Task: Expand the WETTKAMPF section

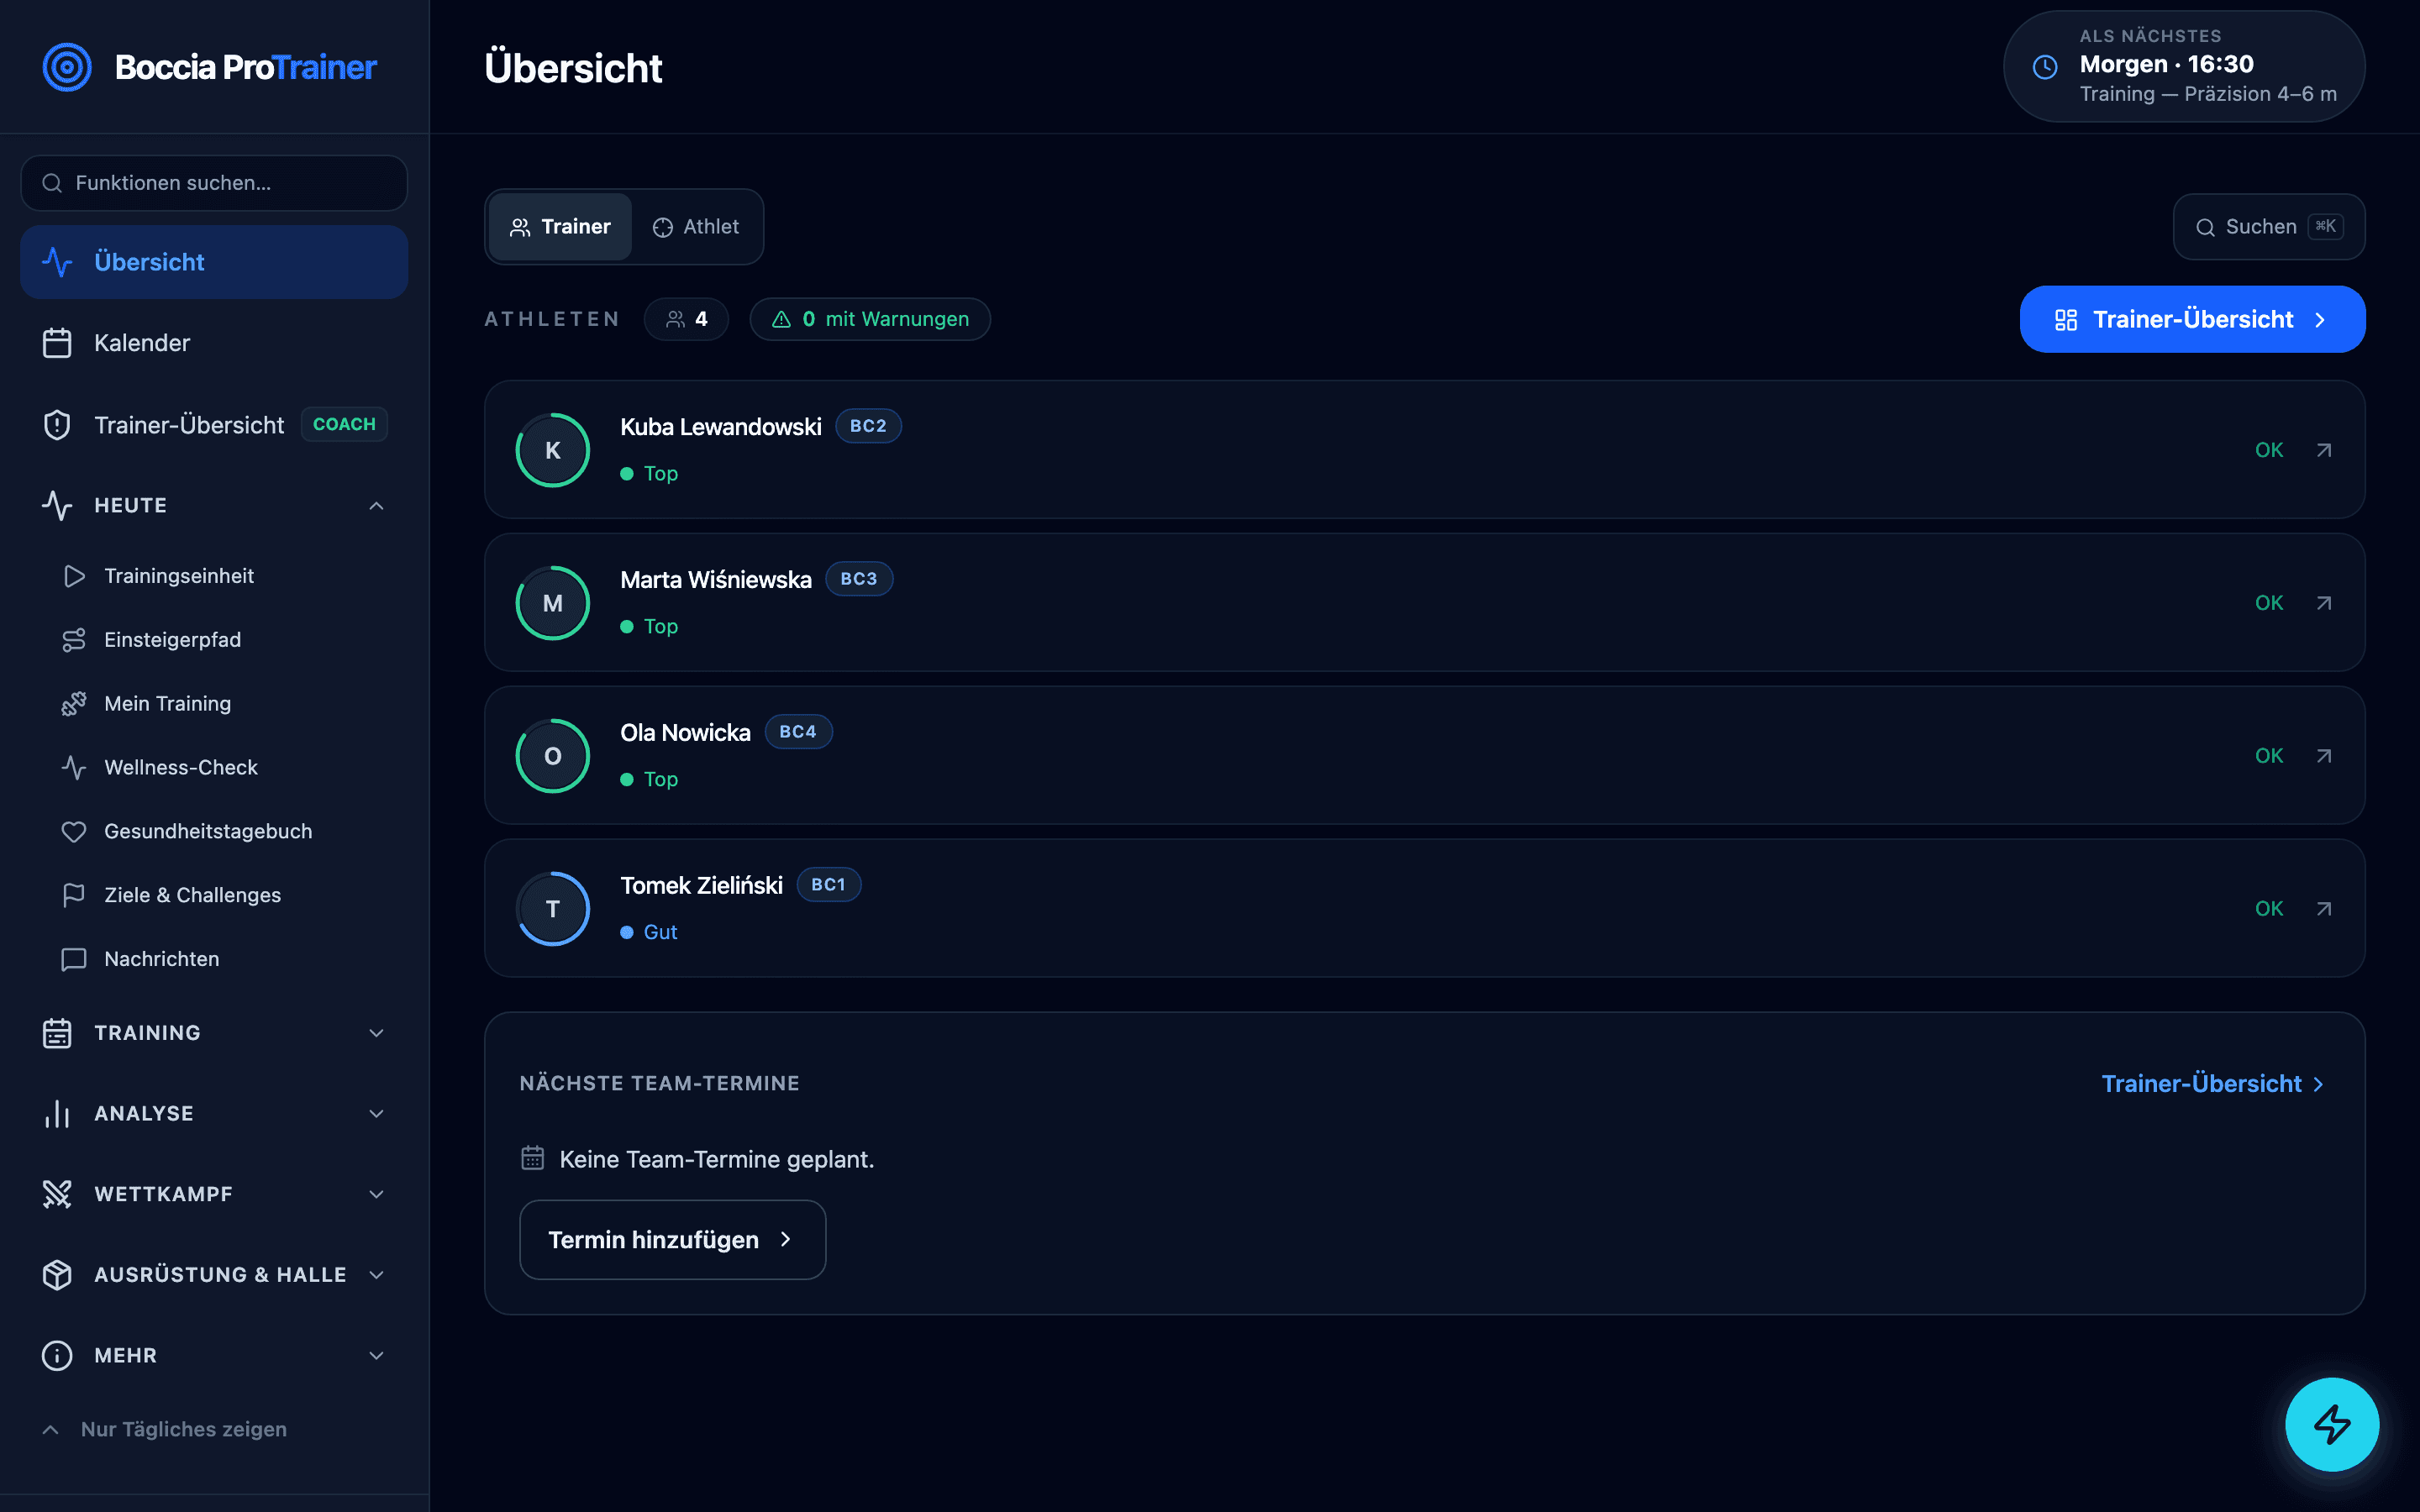Action: click(x=214, y=1194)
